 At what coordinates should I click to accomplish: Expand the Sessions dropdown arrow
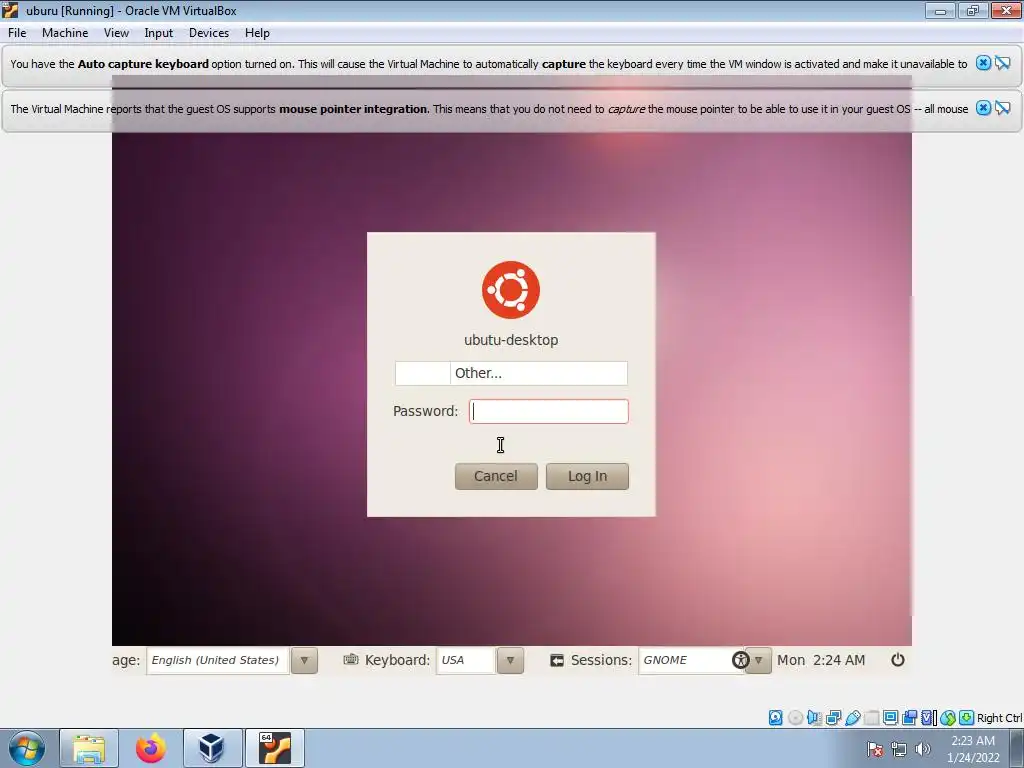(759, 660)
